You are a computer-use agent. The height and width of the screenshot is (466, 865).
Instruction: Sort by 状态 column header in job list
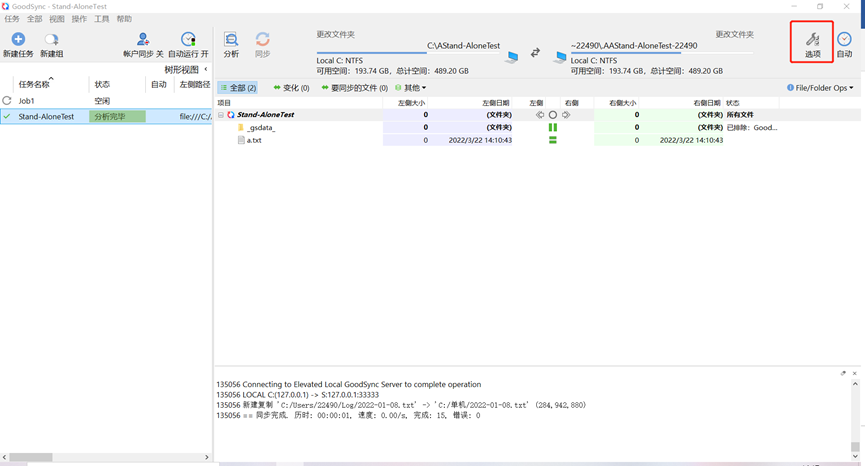(102, 84)
